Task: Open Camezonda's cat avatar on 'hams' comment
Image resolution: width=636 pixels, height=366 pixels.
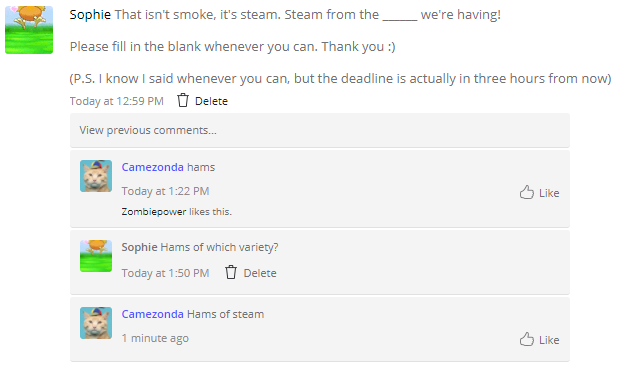Action: [96, 176]
